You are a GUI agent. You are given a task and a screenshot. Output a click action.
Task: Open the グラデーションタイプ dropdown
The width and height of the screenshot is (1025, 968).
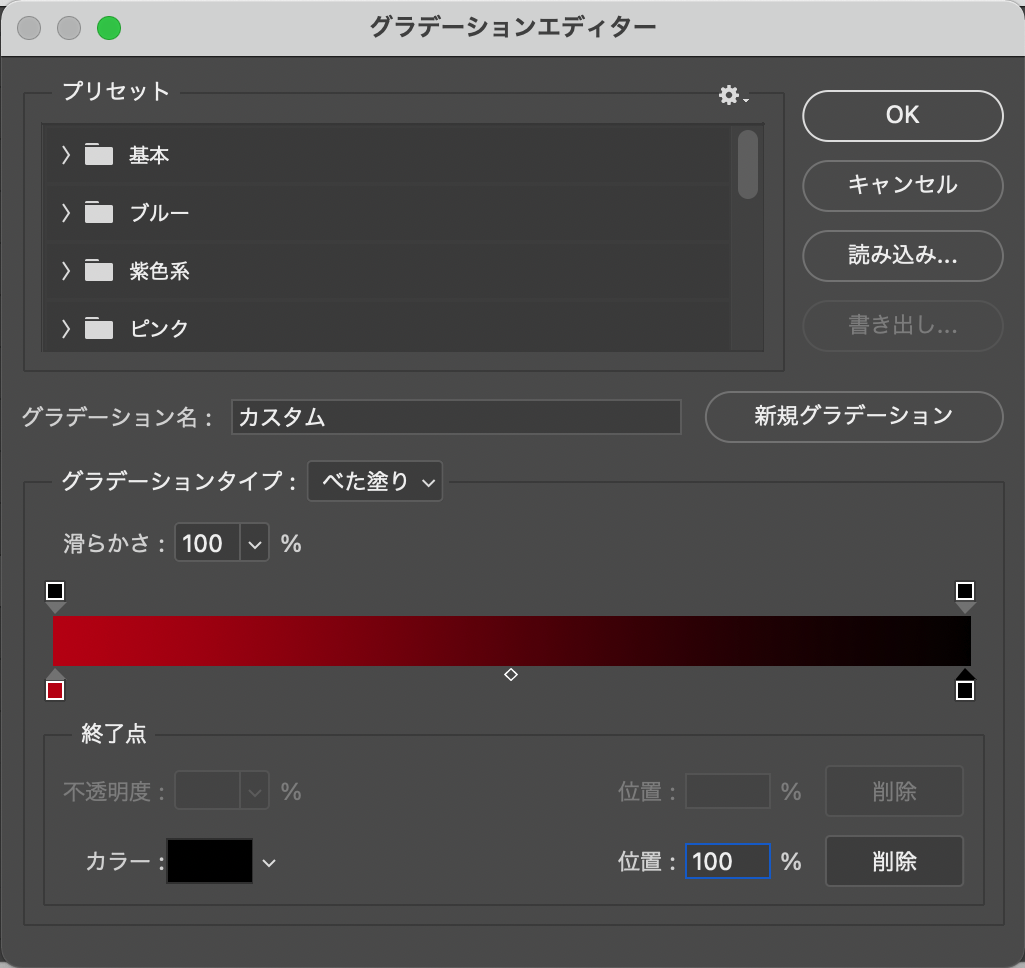coord(375,482)
